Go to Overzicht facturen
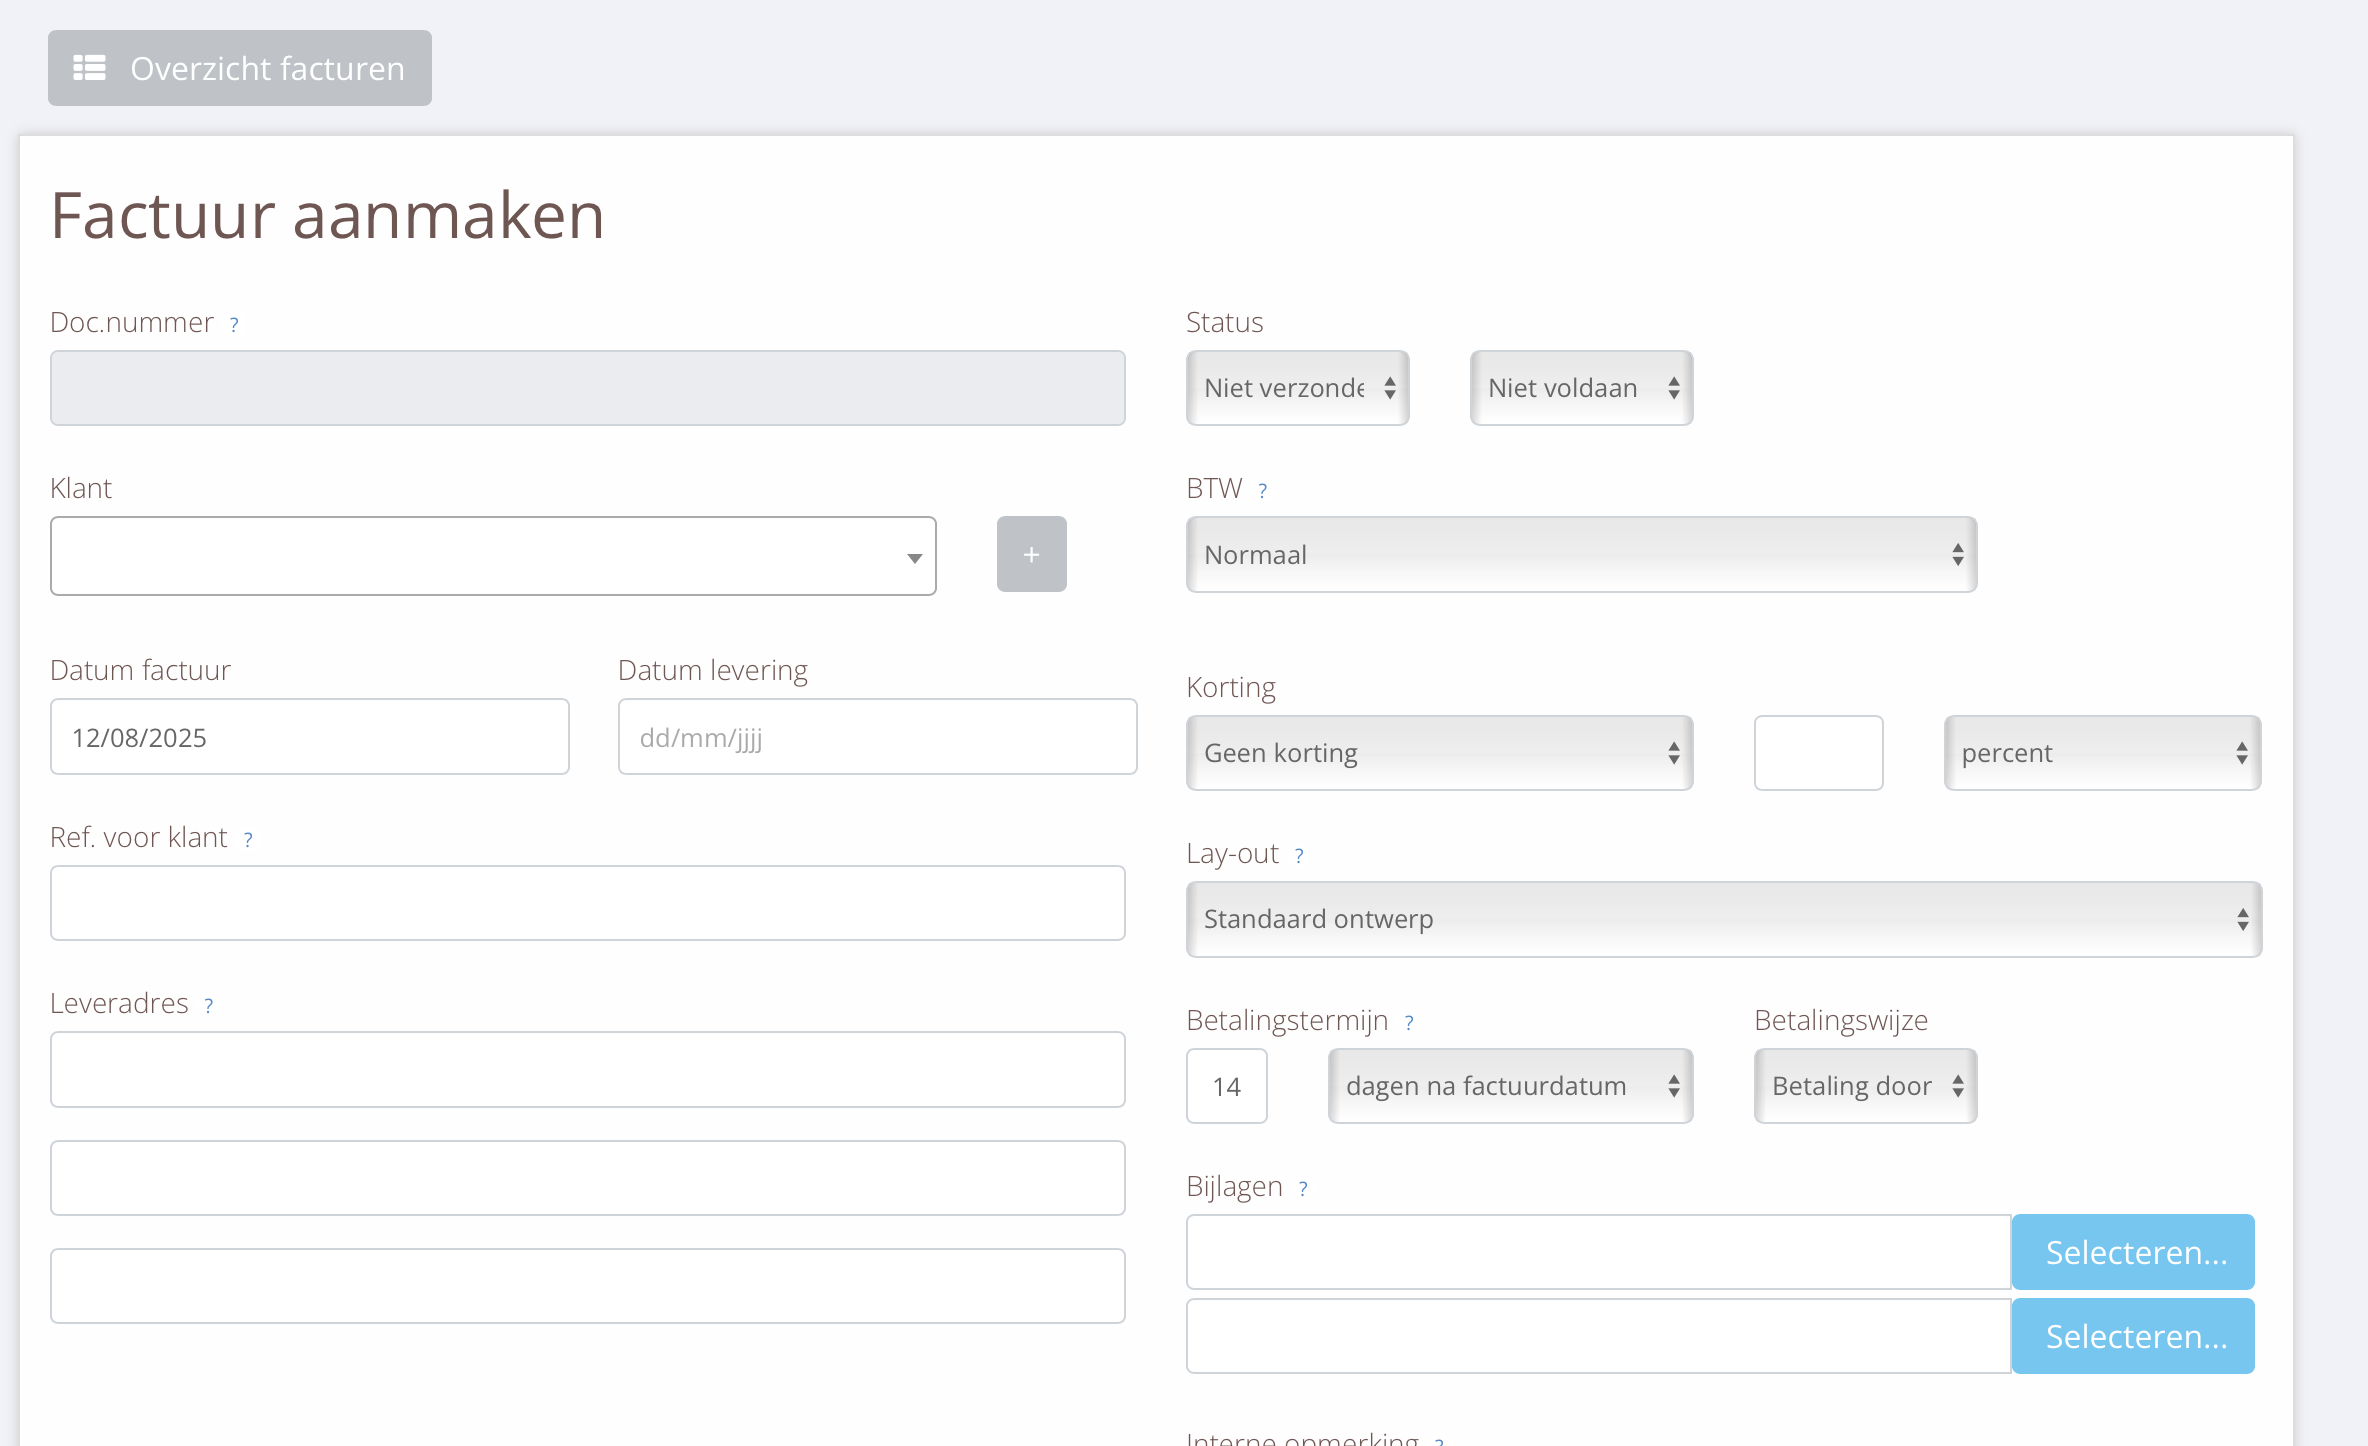This screenshot has height=1446, width=2368. [240, 68]
